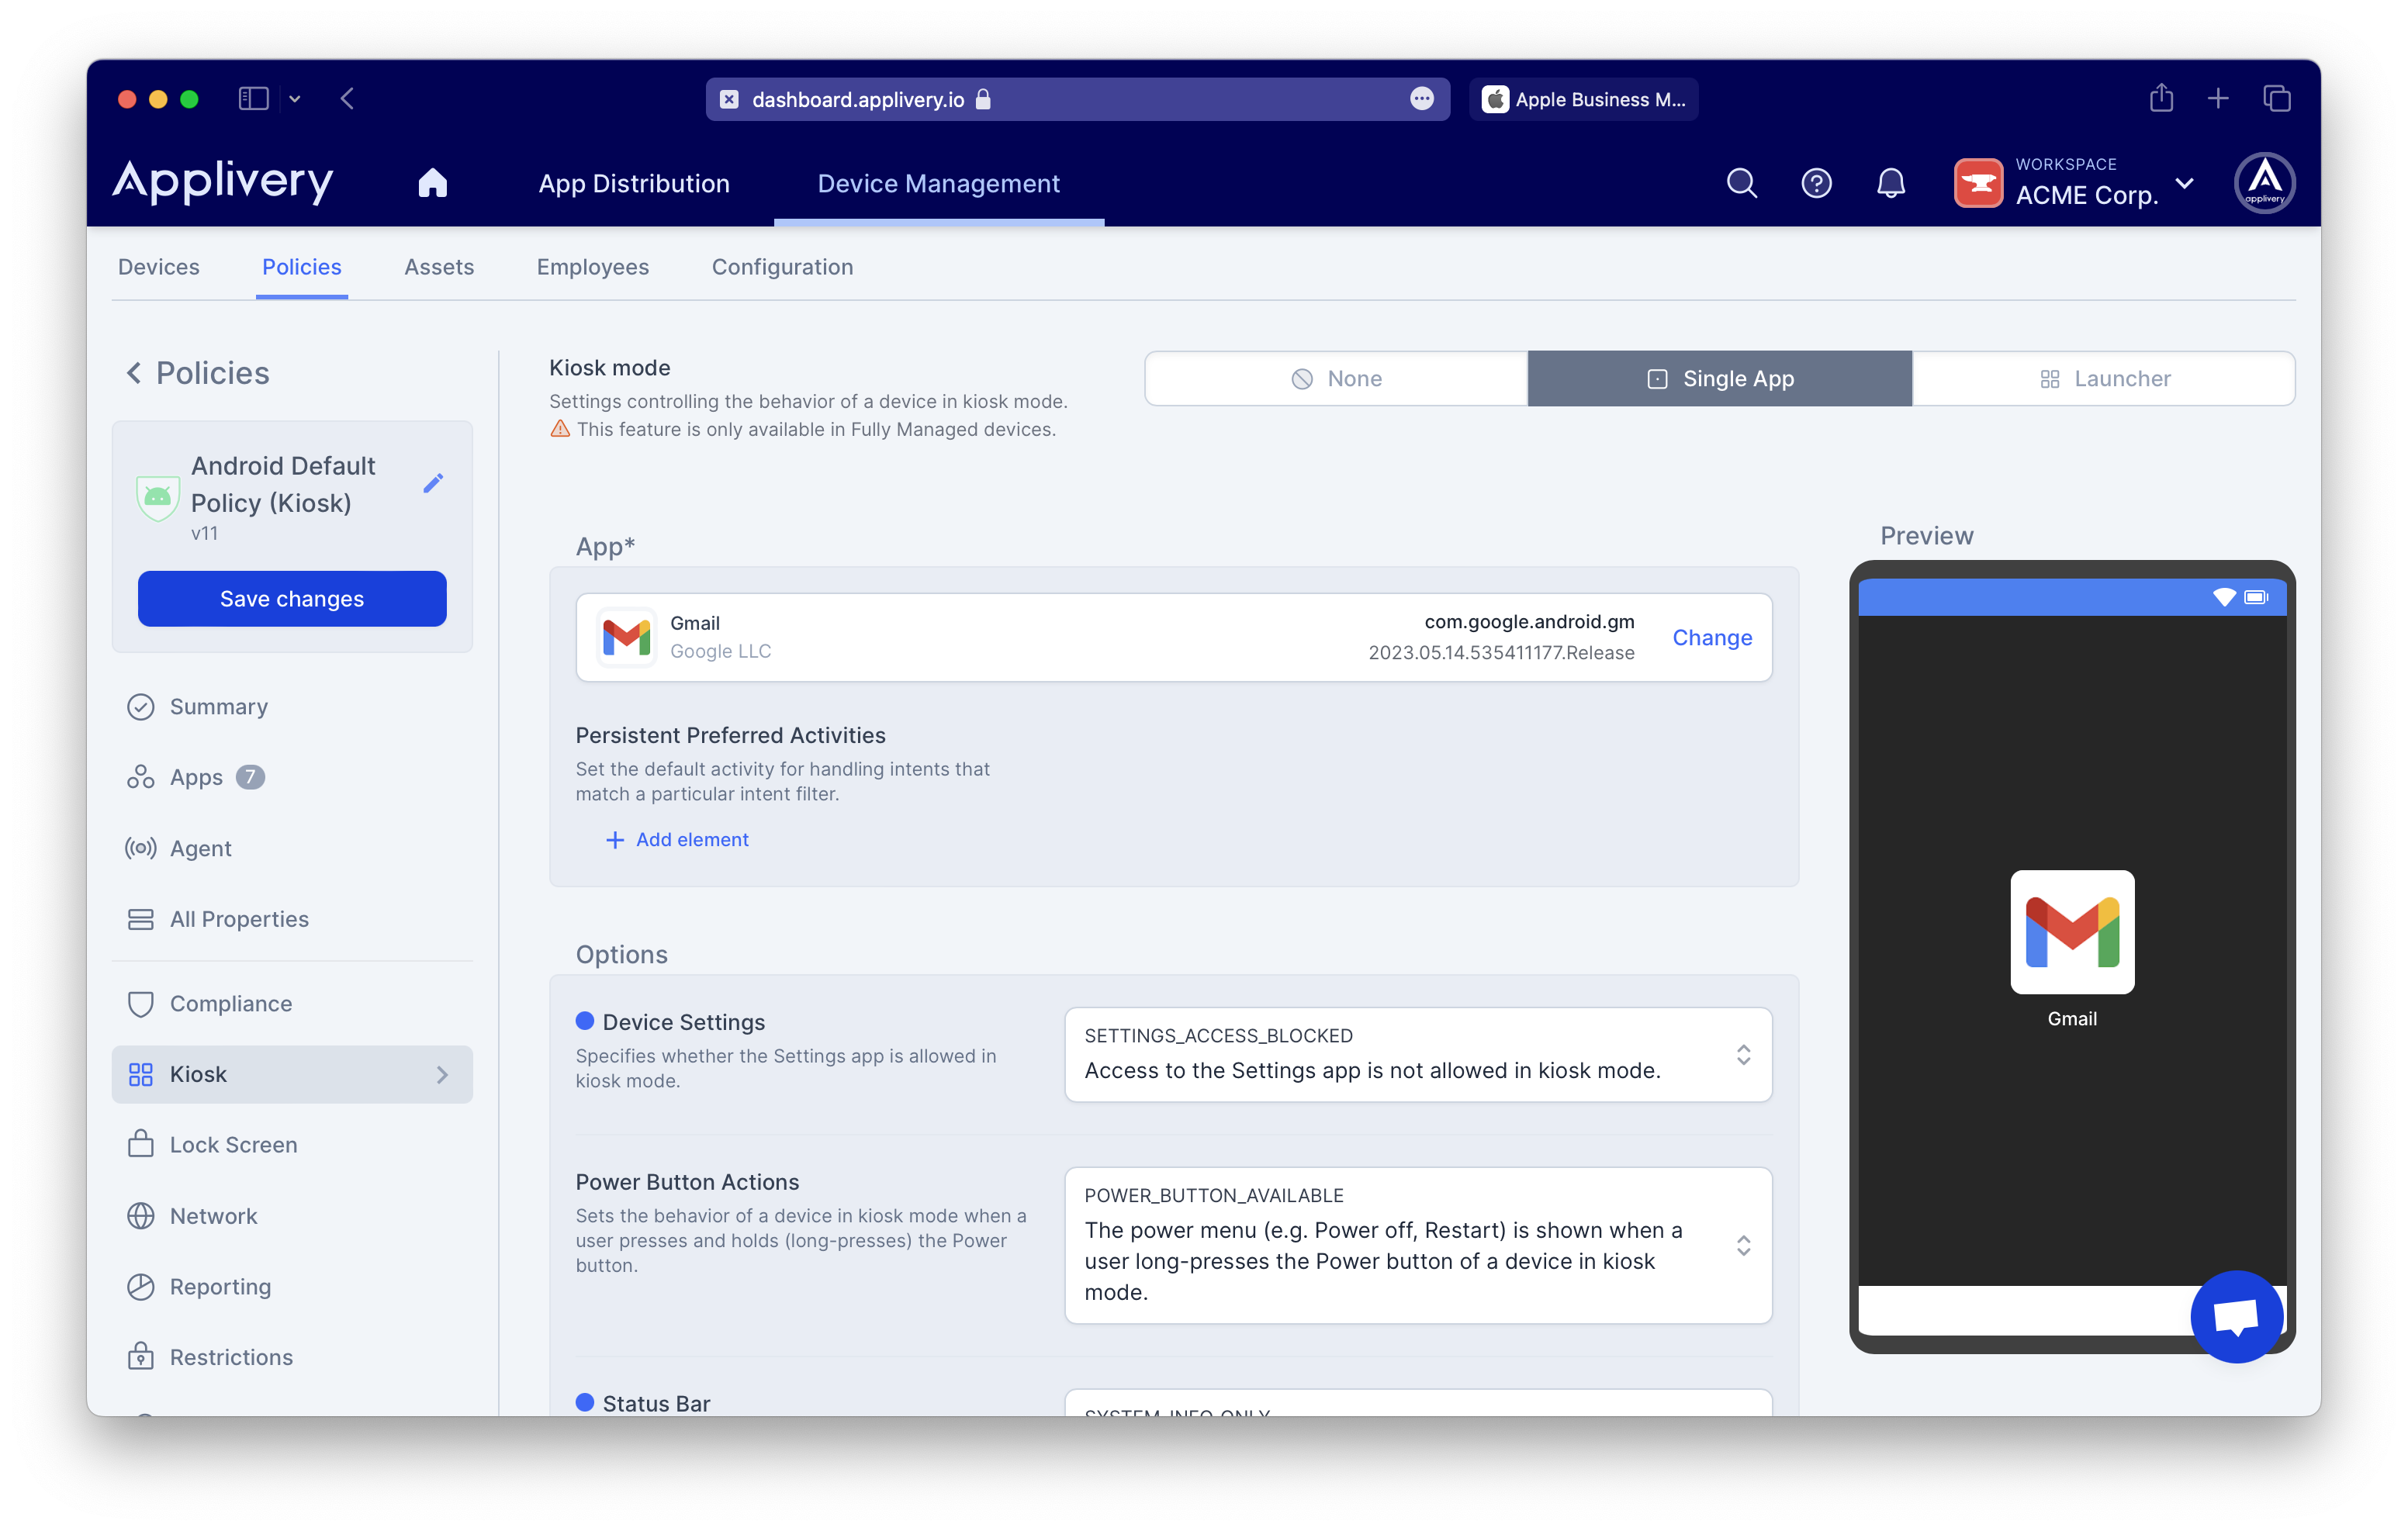Edit the policy name with pencil icon
This screenshot has width=2408, height=1531.
(432, 484)
